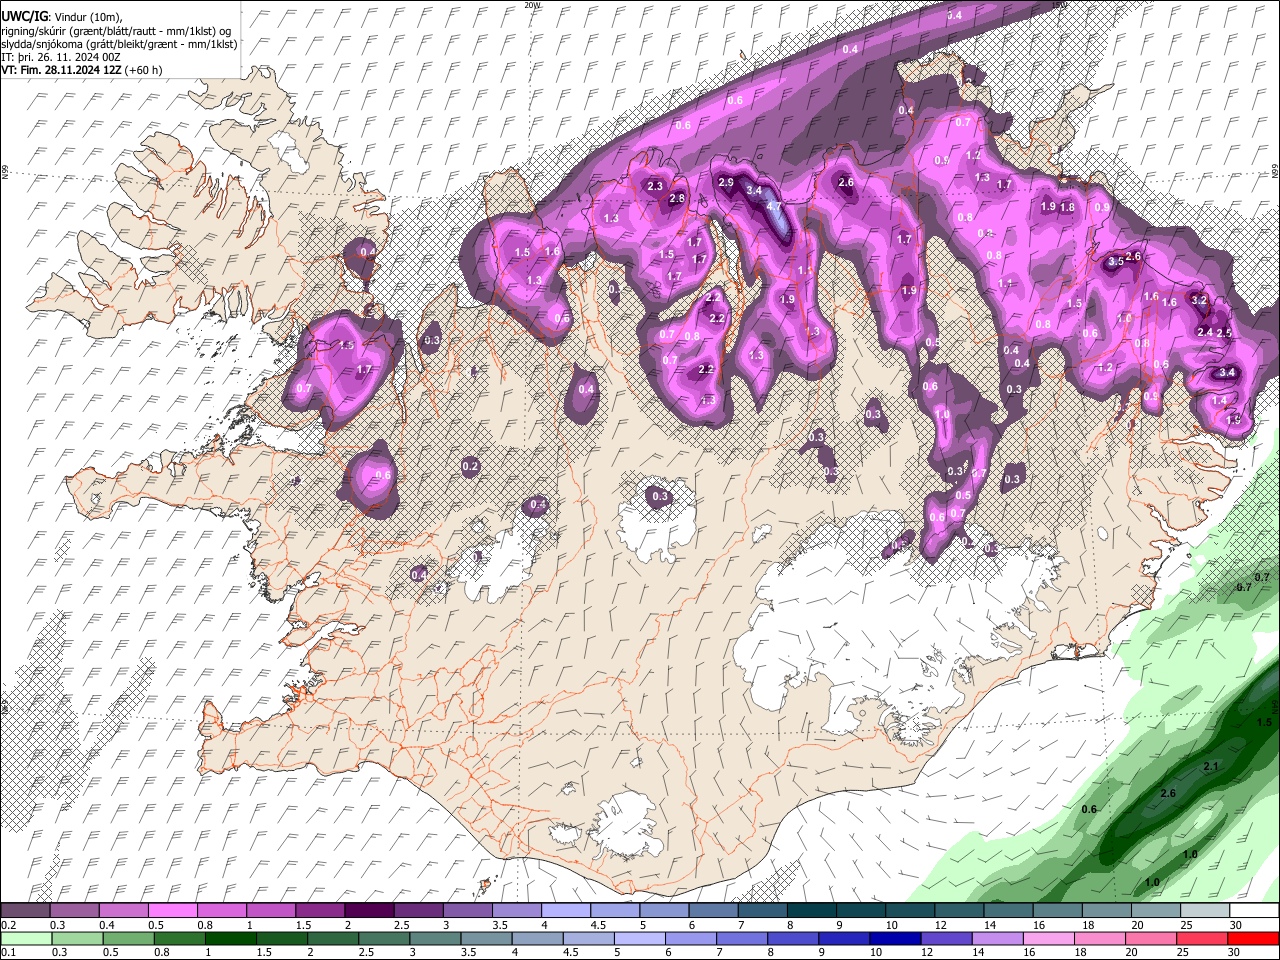1280x960 pixels.
Task: Click the 20W longitude label at top
Action: [534, 5]
